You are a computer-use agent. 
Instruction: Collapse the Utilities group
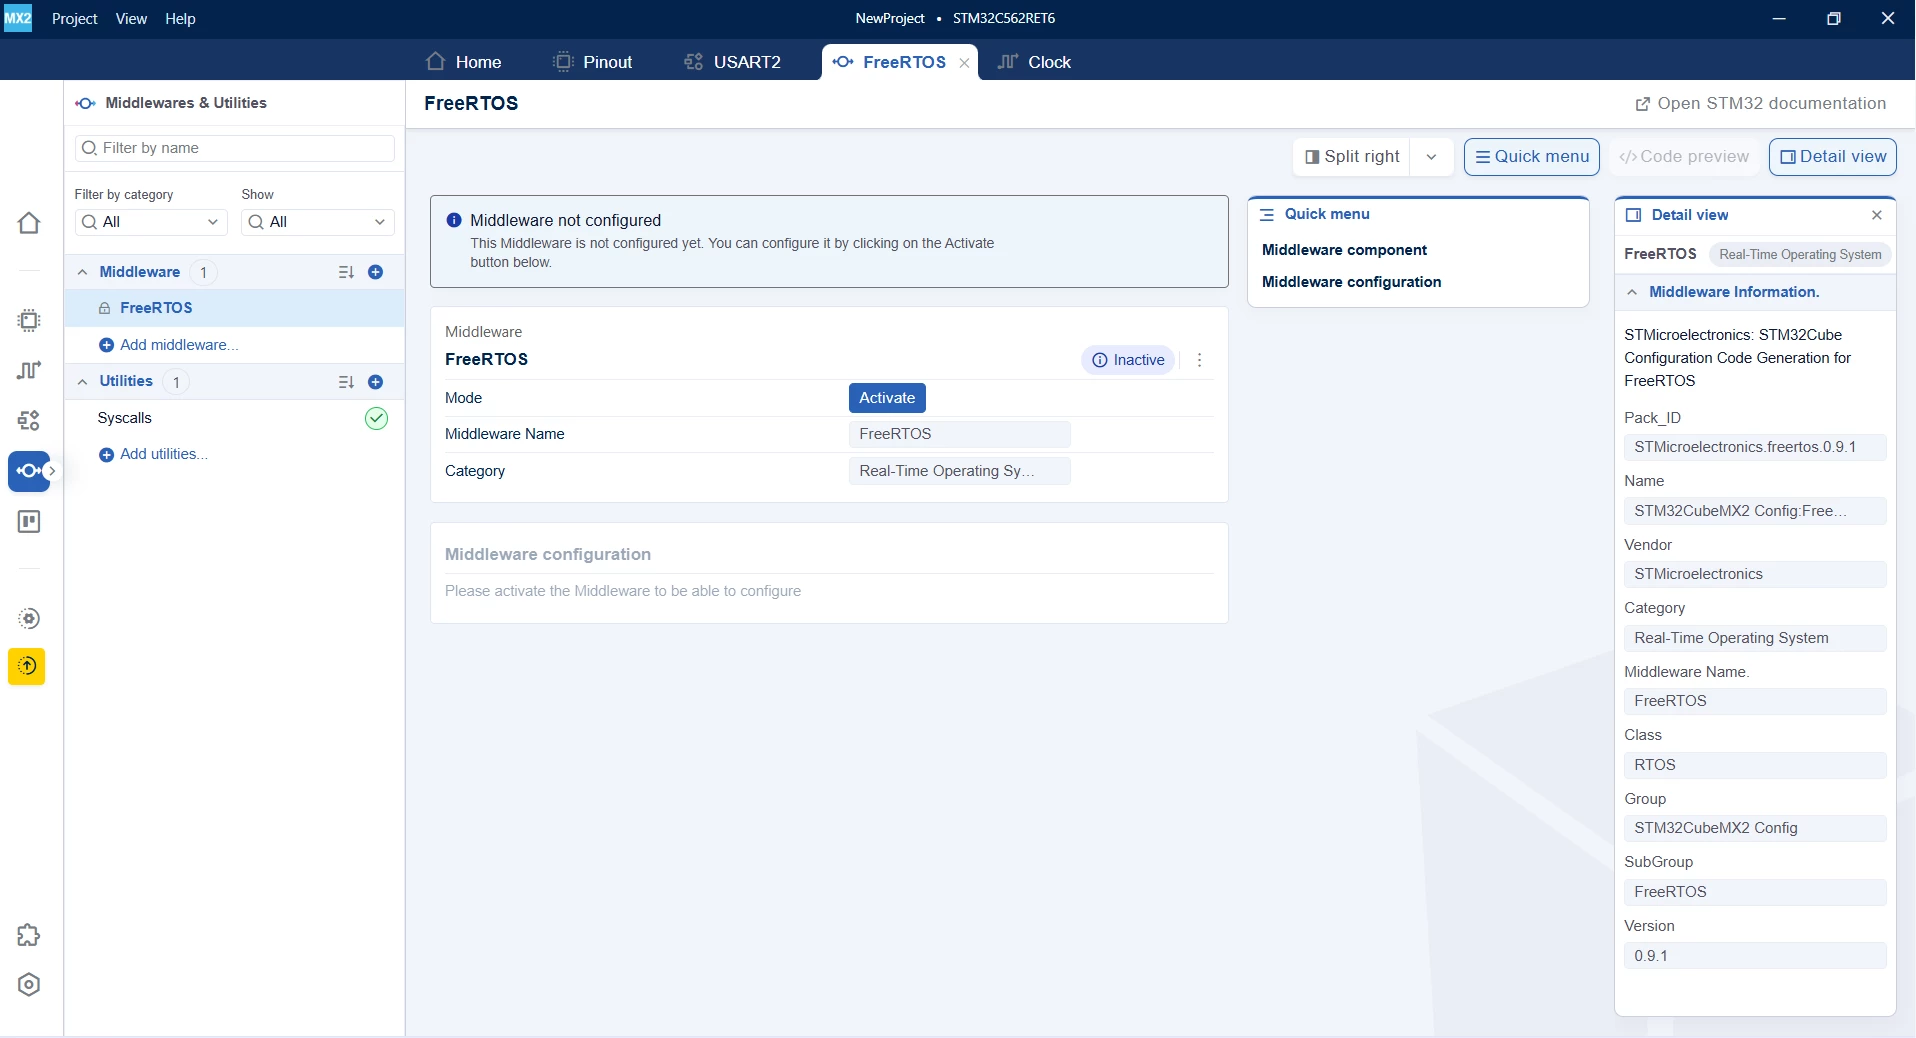(82, 382)
